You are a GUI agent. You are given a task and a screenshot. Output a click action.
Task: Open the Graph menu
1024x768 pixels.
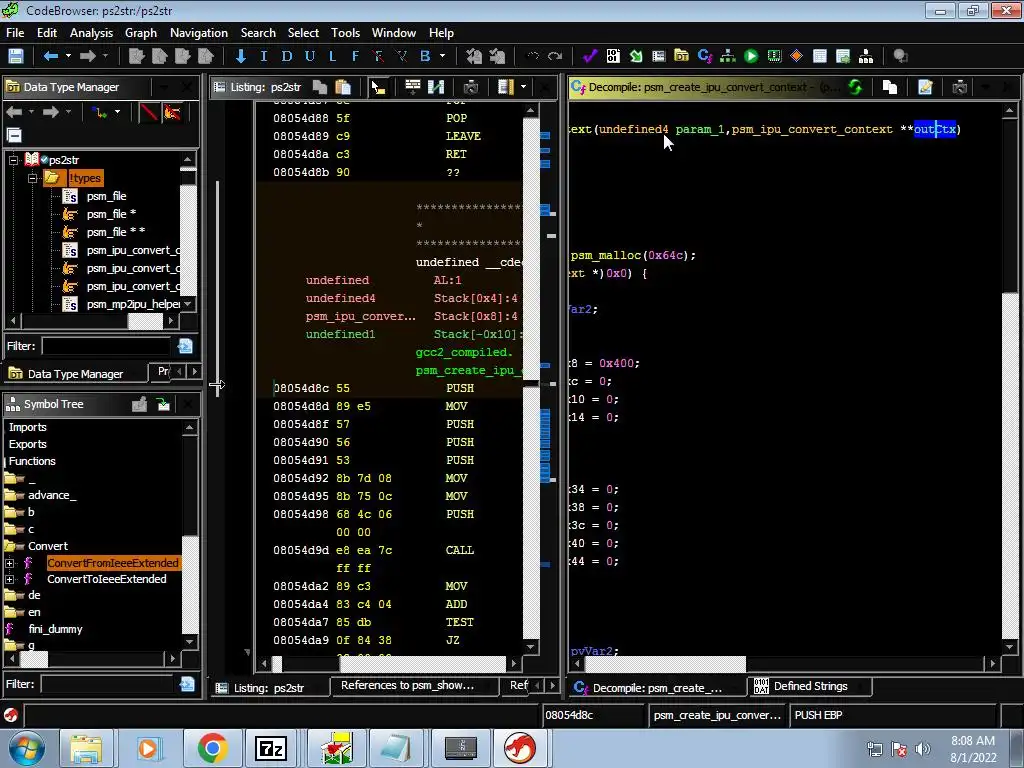click(x=141, y=33)
